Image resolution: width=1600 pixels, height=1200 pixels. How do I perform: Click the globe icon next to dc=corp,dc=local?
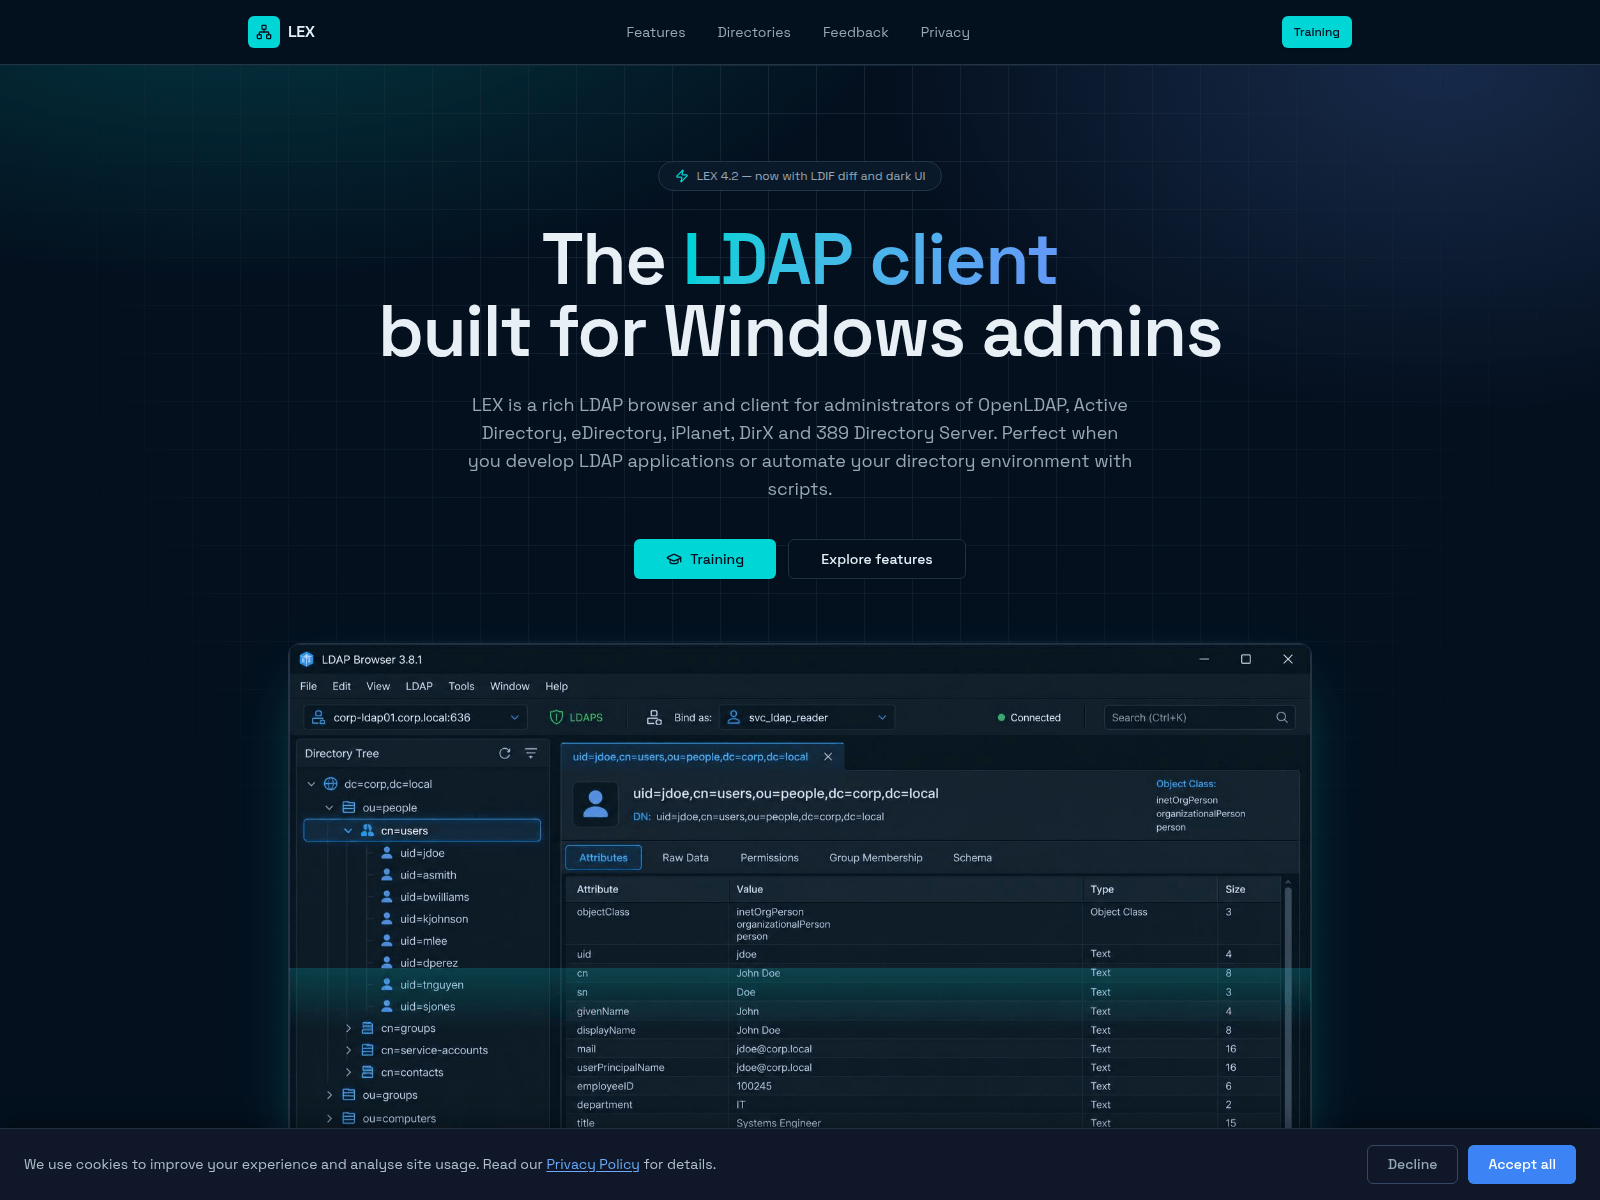(x=331, y=784)
